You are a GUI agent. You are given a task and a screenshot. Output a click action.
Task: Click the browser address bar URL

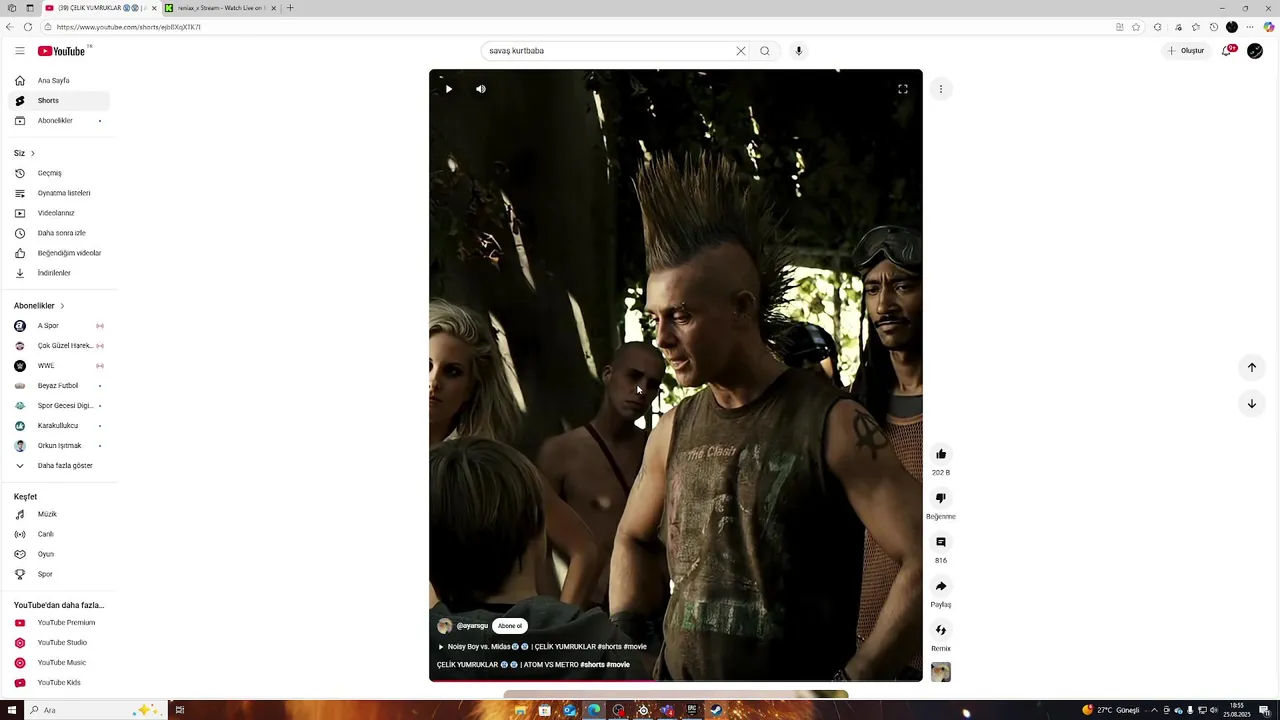point(129,27)
